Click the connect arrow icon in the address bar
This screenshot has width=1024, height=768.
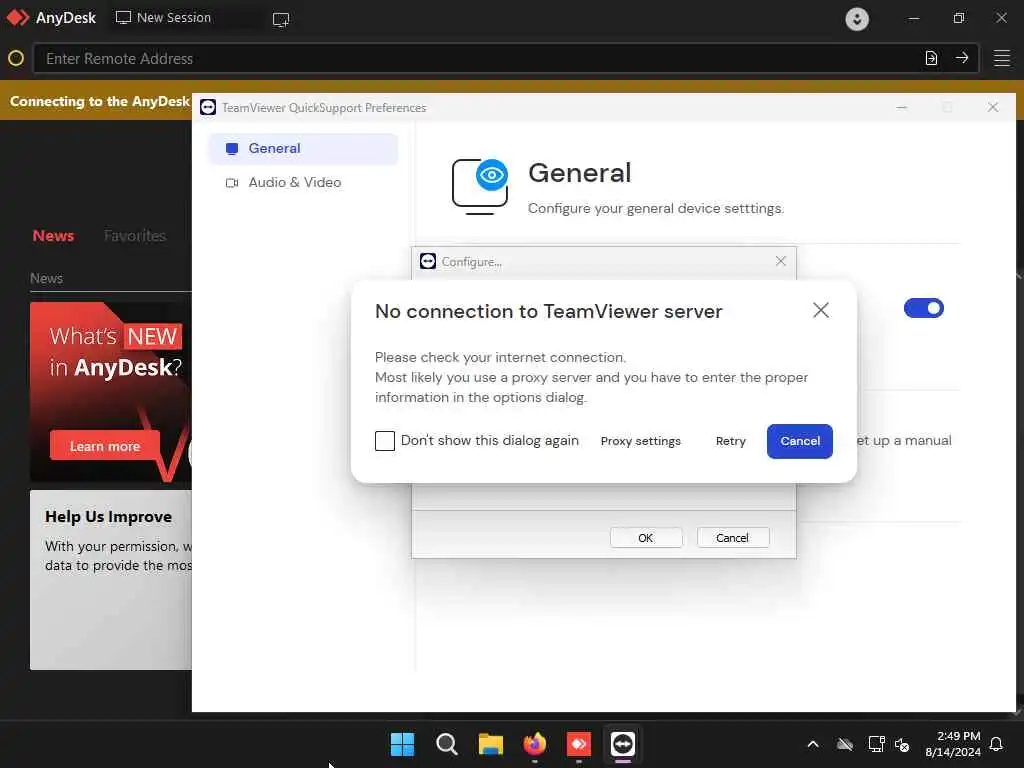(x=962, y=58)
